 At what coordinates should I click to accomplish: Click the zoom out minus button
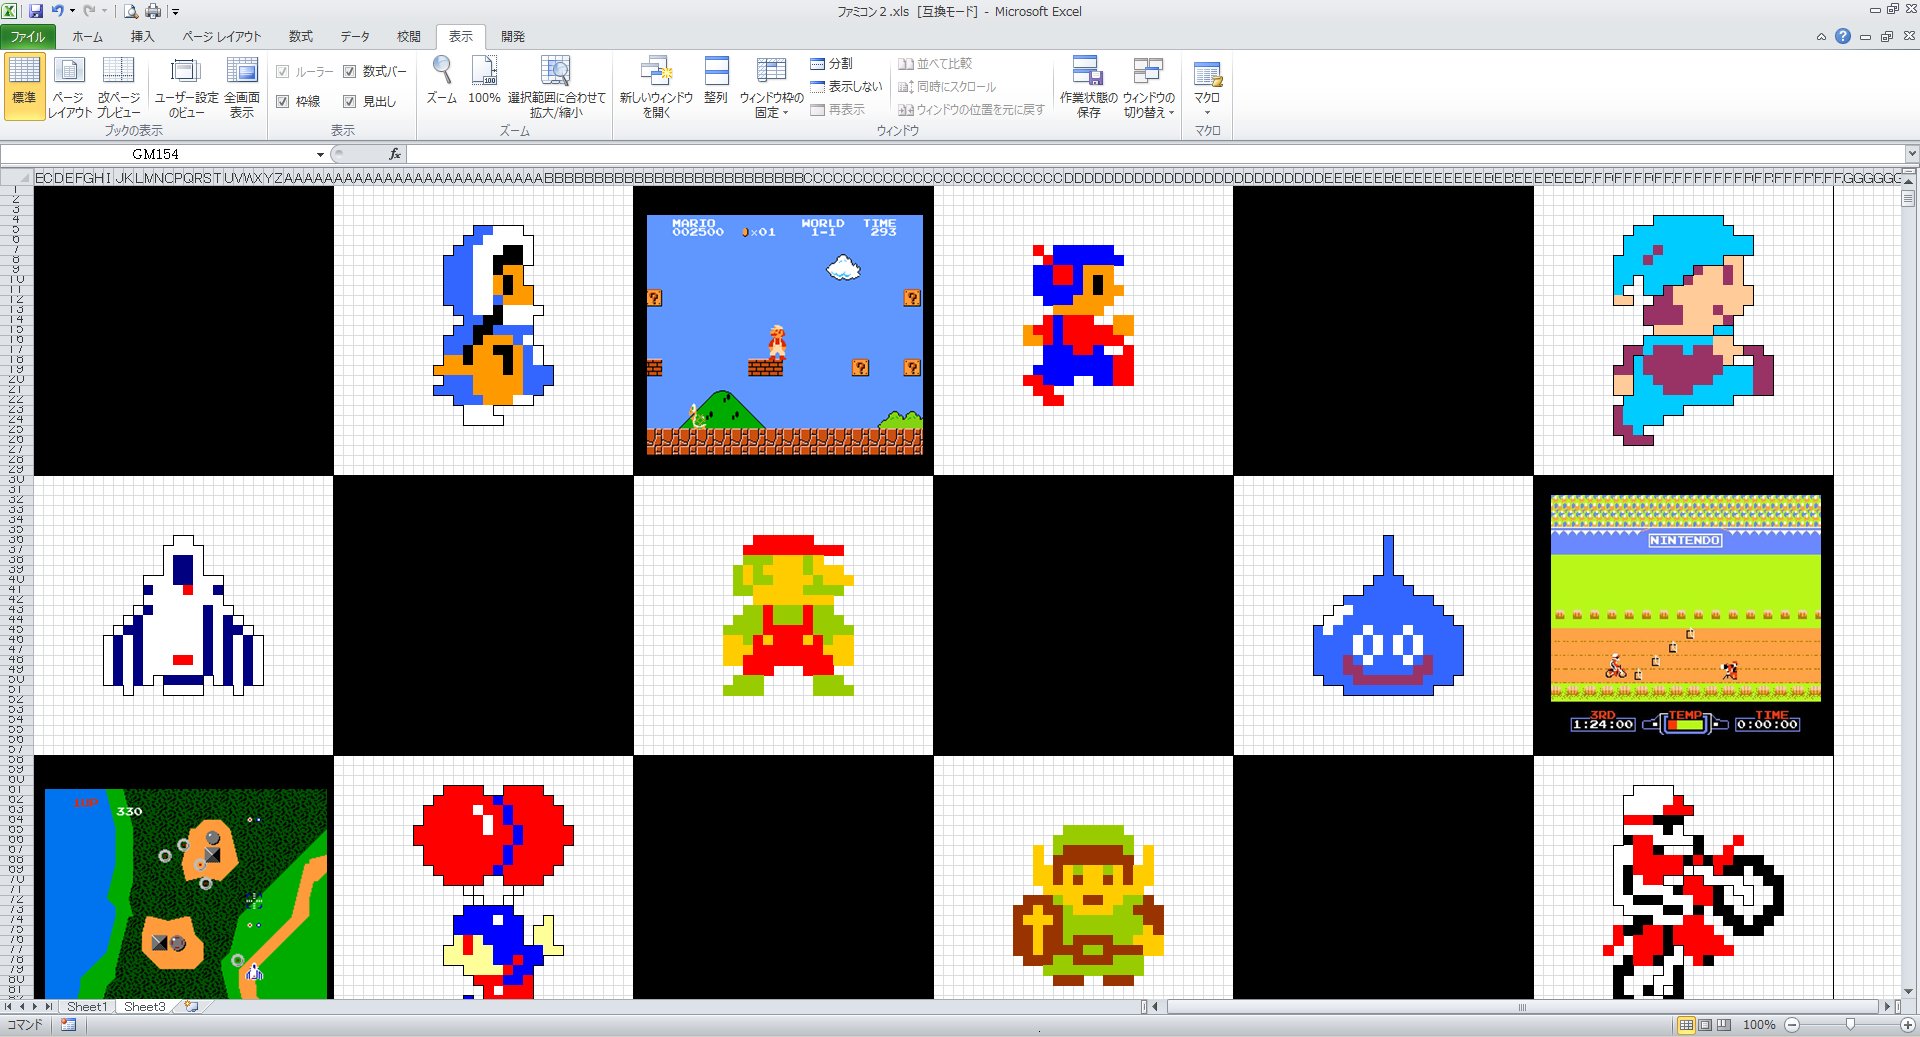1792,1025
